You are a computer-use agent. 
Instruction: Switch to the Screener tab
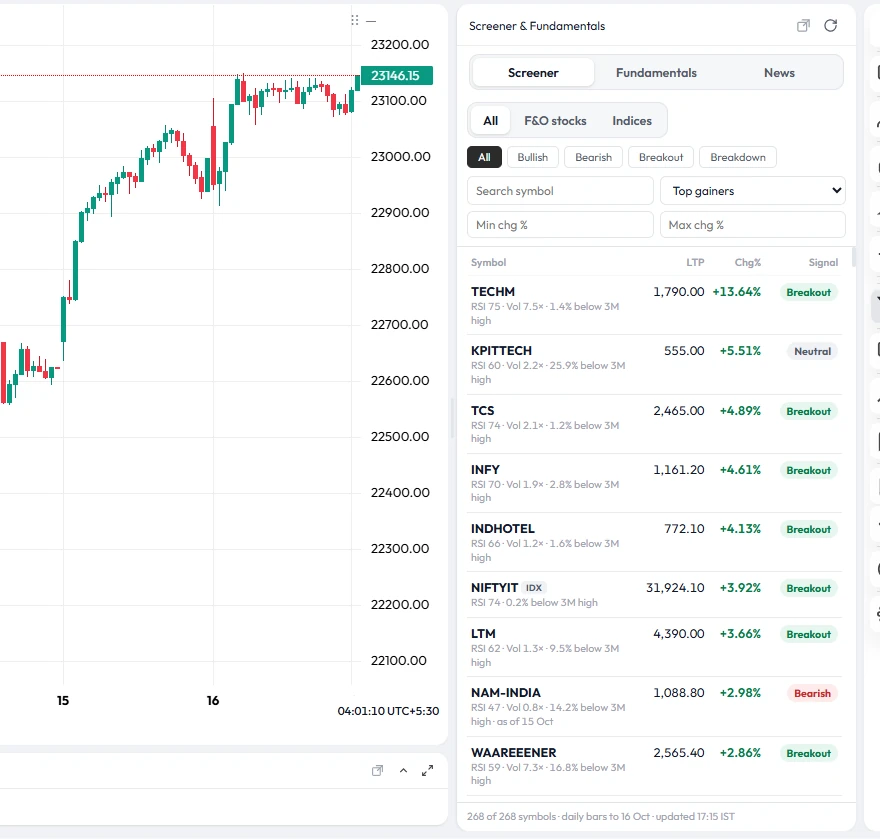click(533, 73)
